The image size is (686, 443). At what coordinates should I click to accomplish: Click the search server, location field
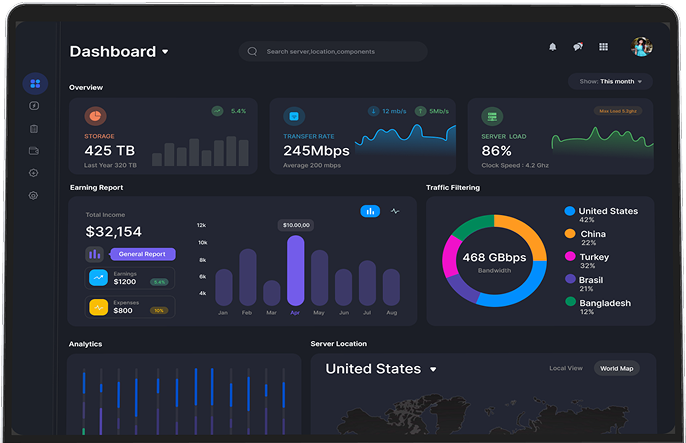tap(335, 51)
